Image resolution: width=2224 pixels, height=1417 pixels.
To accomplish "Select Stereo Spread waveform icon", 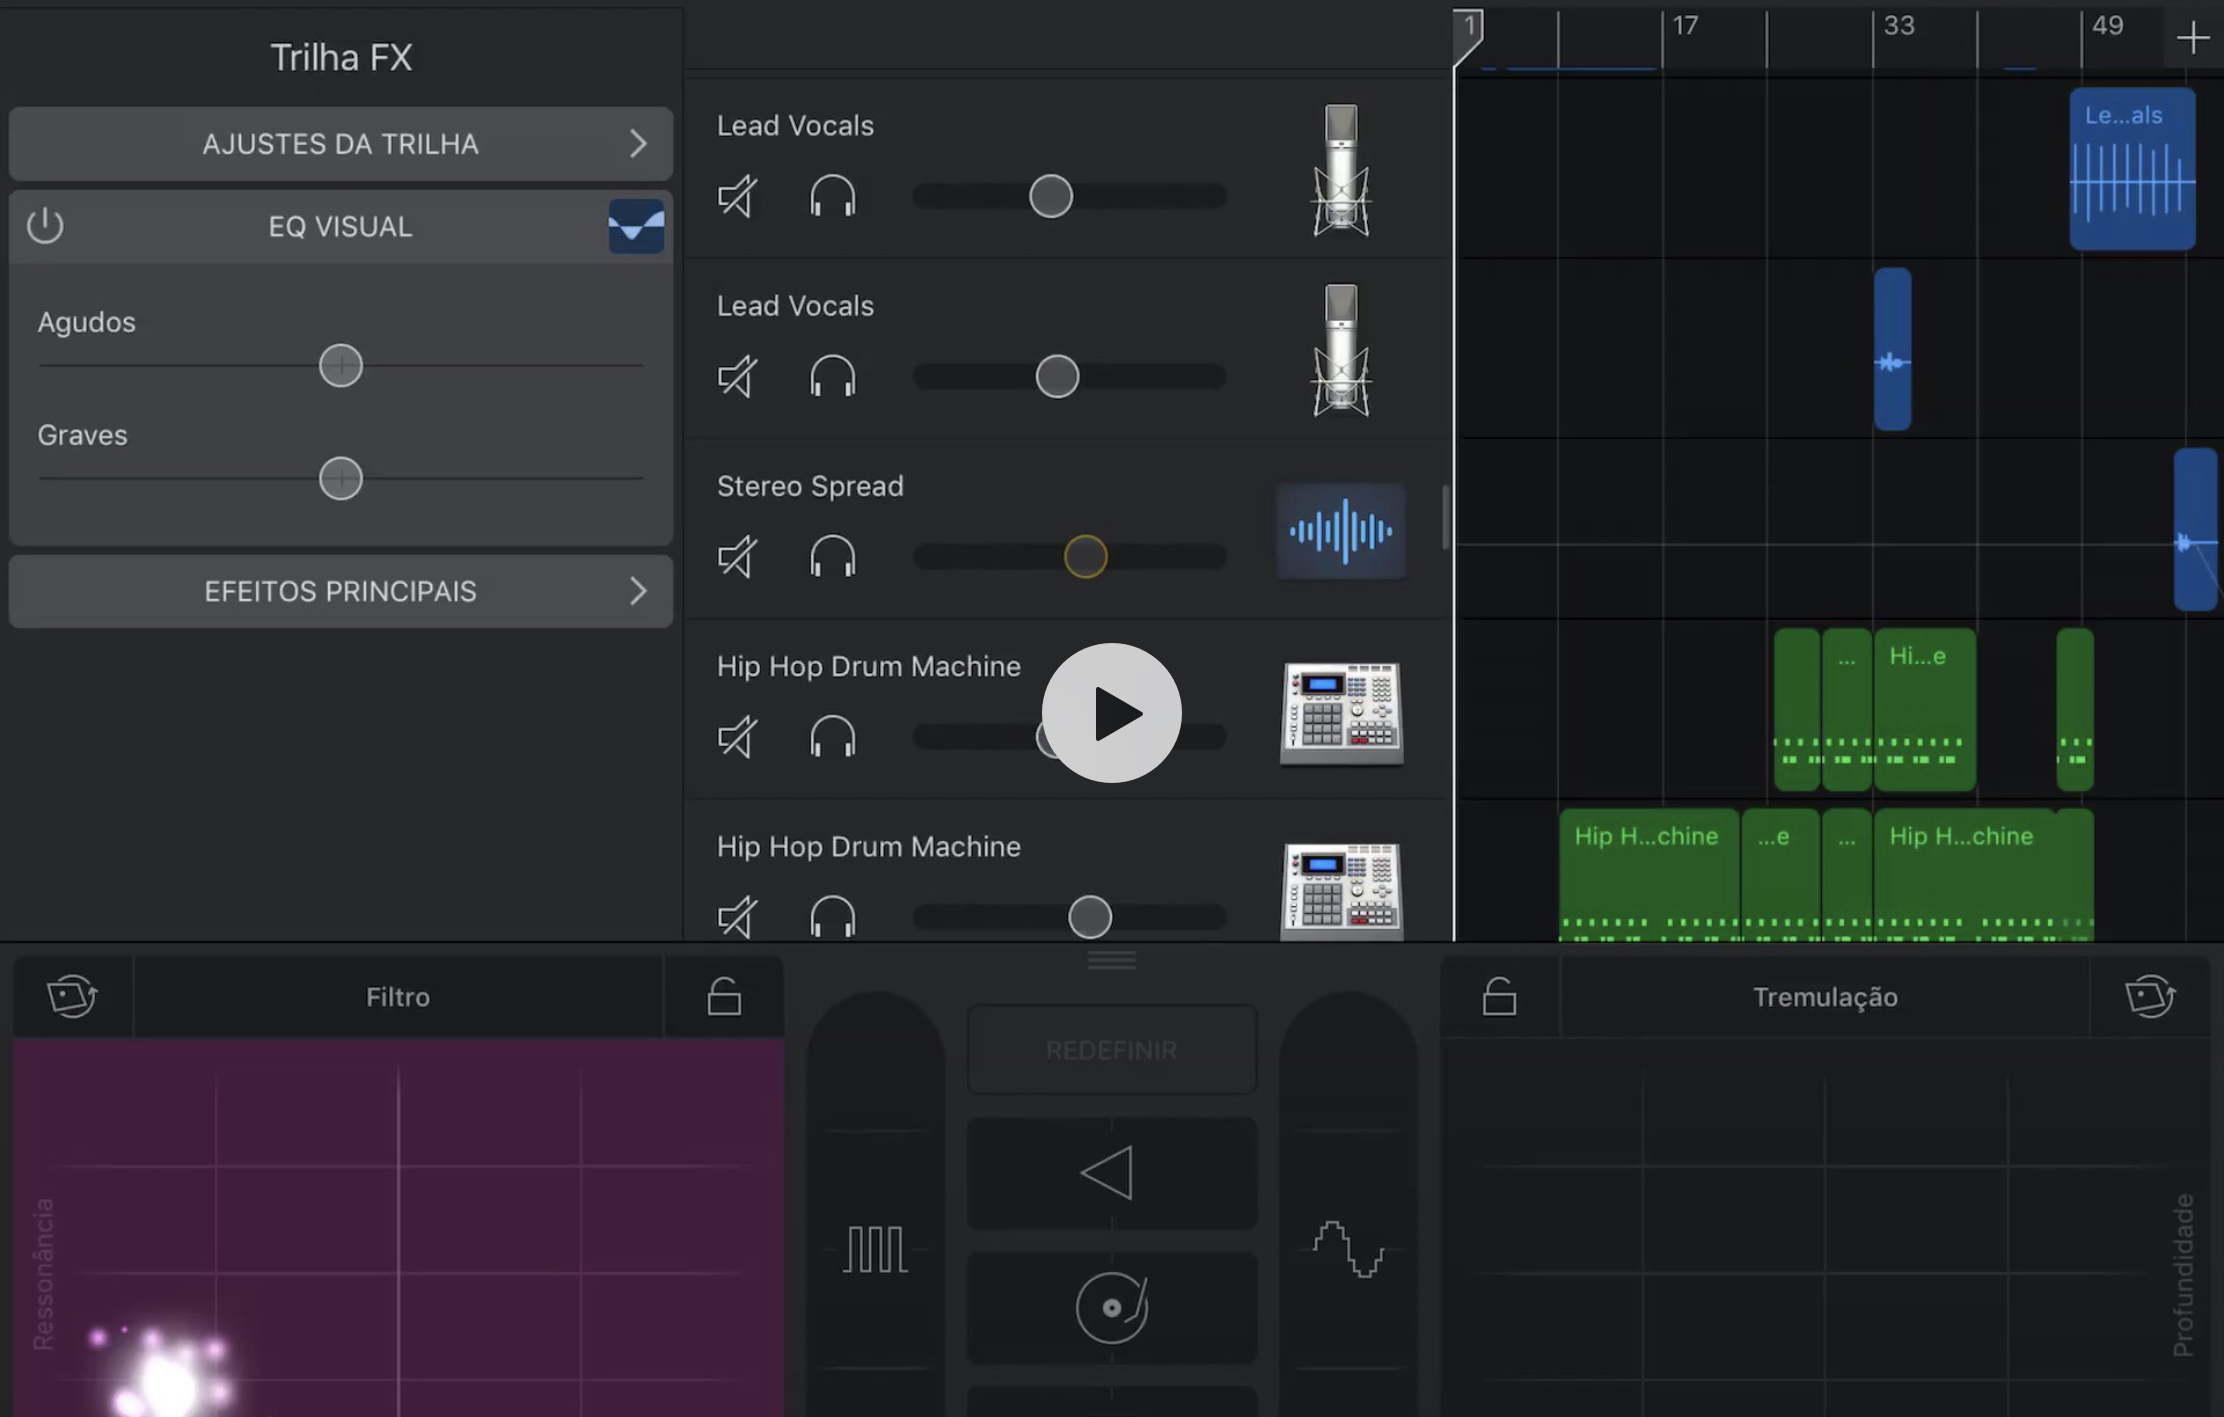I will coord(1341,531).
